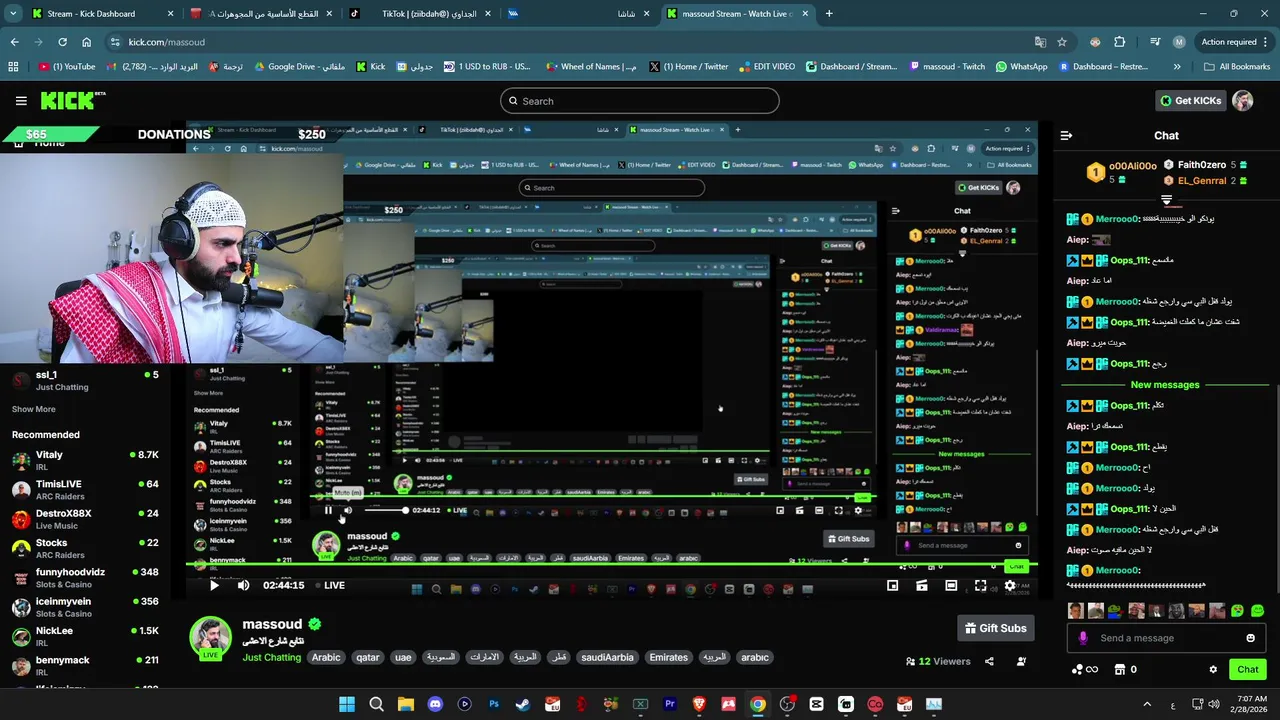Open the Just Chatting category link

(x=271, y=658)
